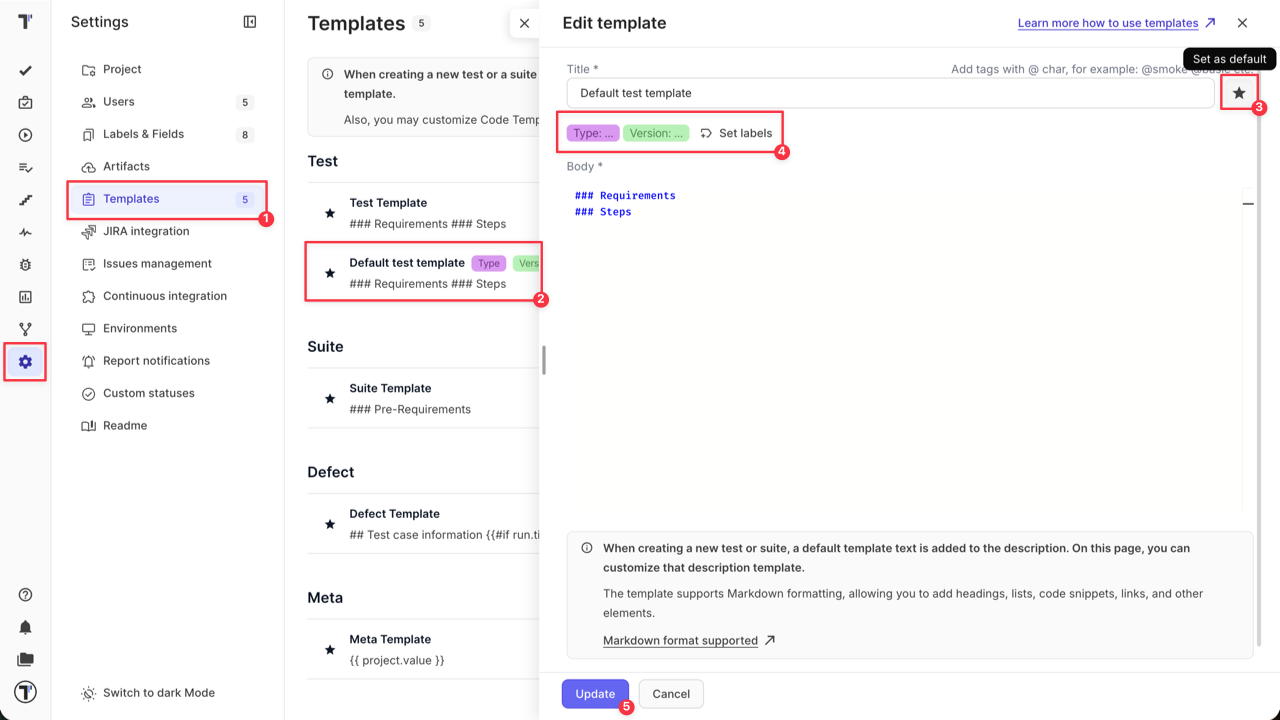Click the bug icon in left rail
This screenshot has width=1280, height=720.
click(25, 265)
